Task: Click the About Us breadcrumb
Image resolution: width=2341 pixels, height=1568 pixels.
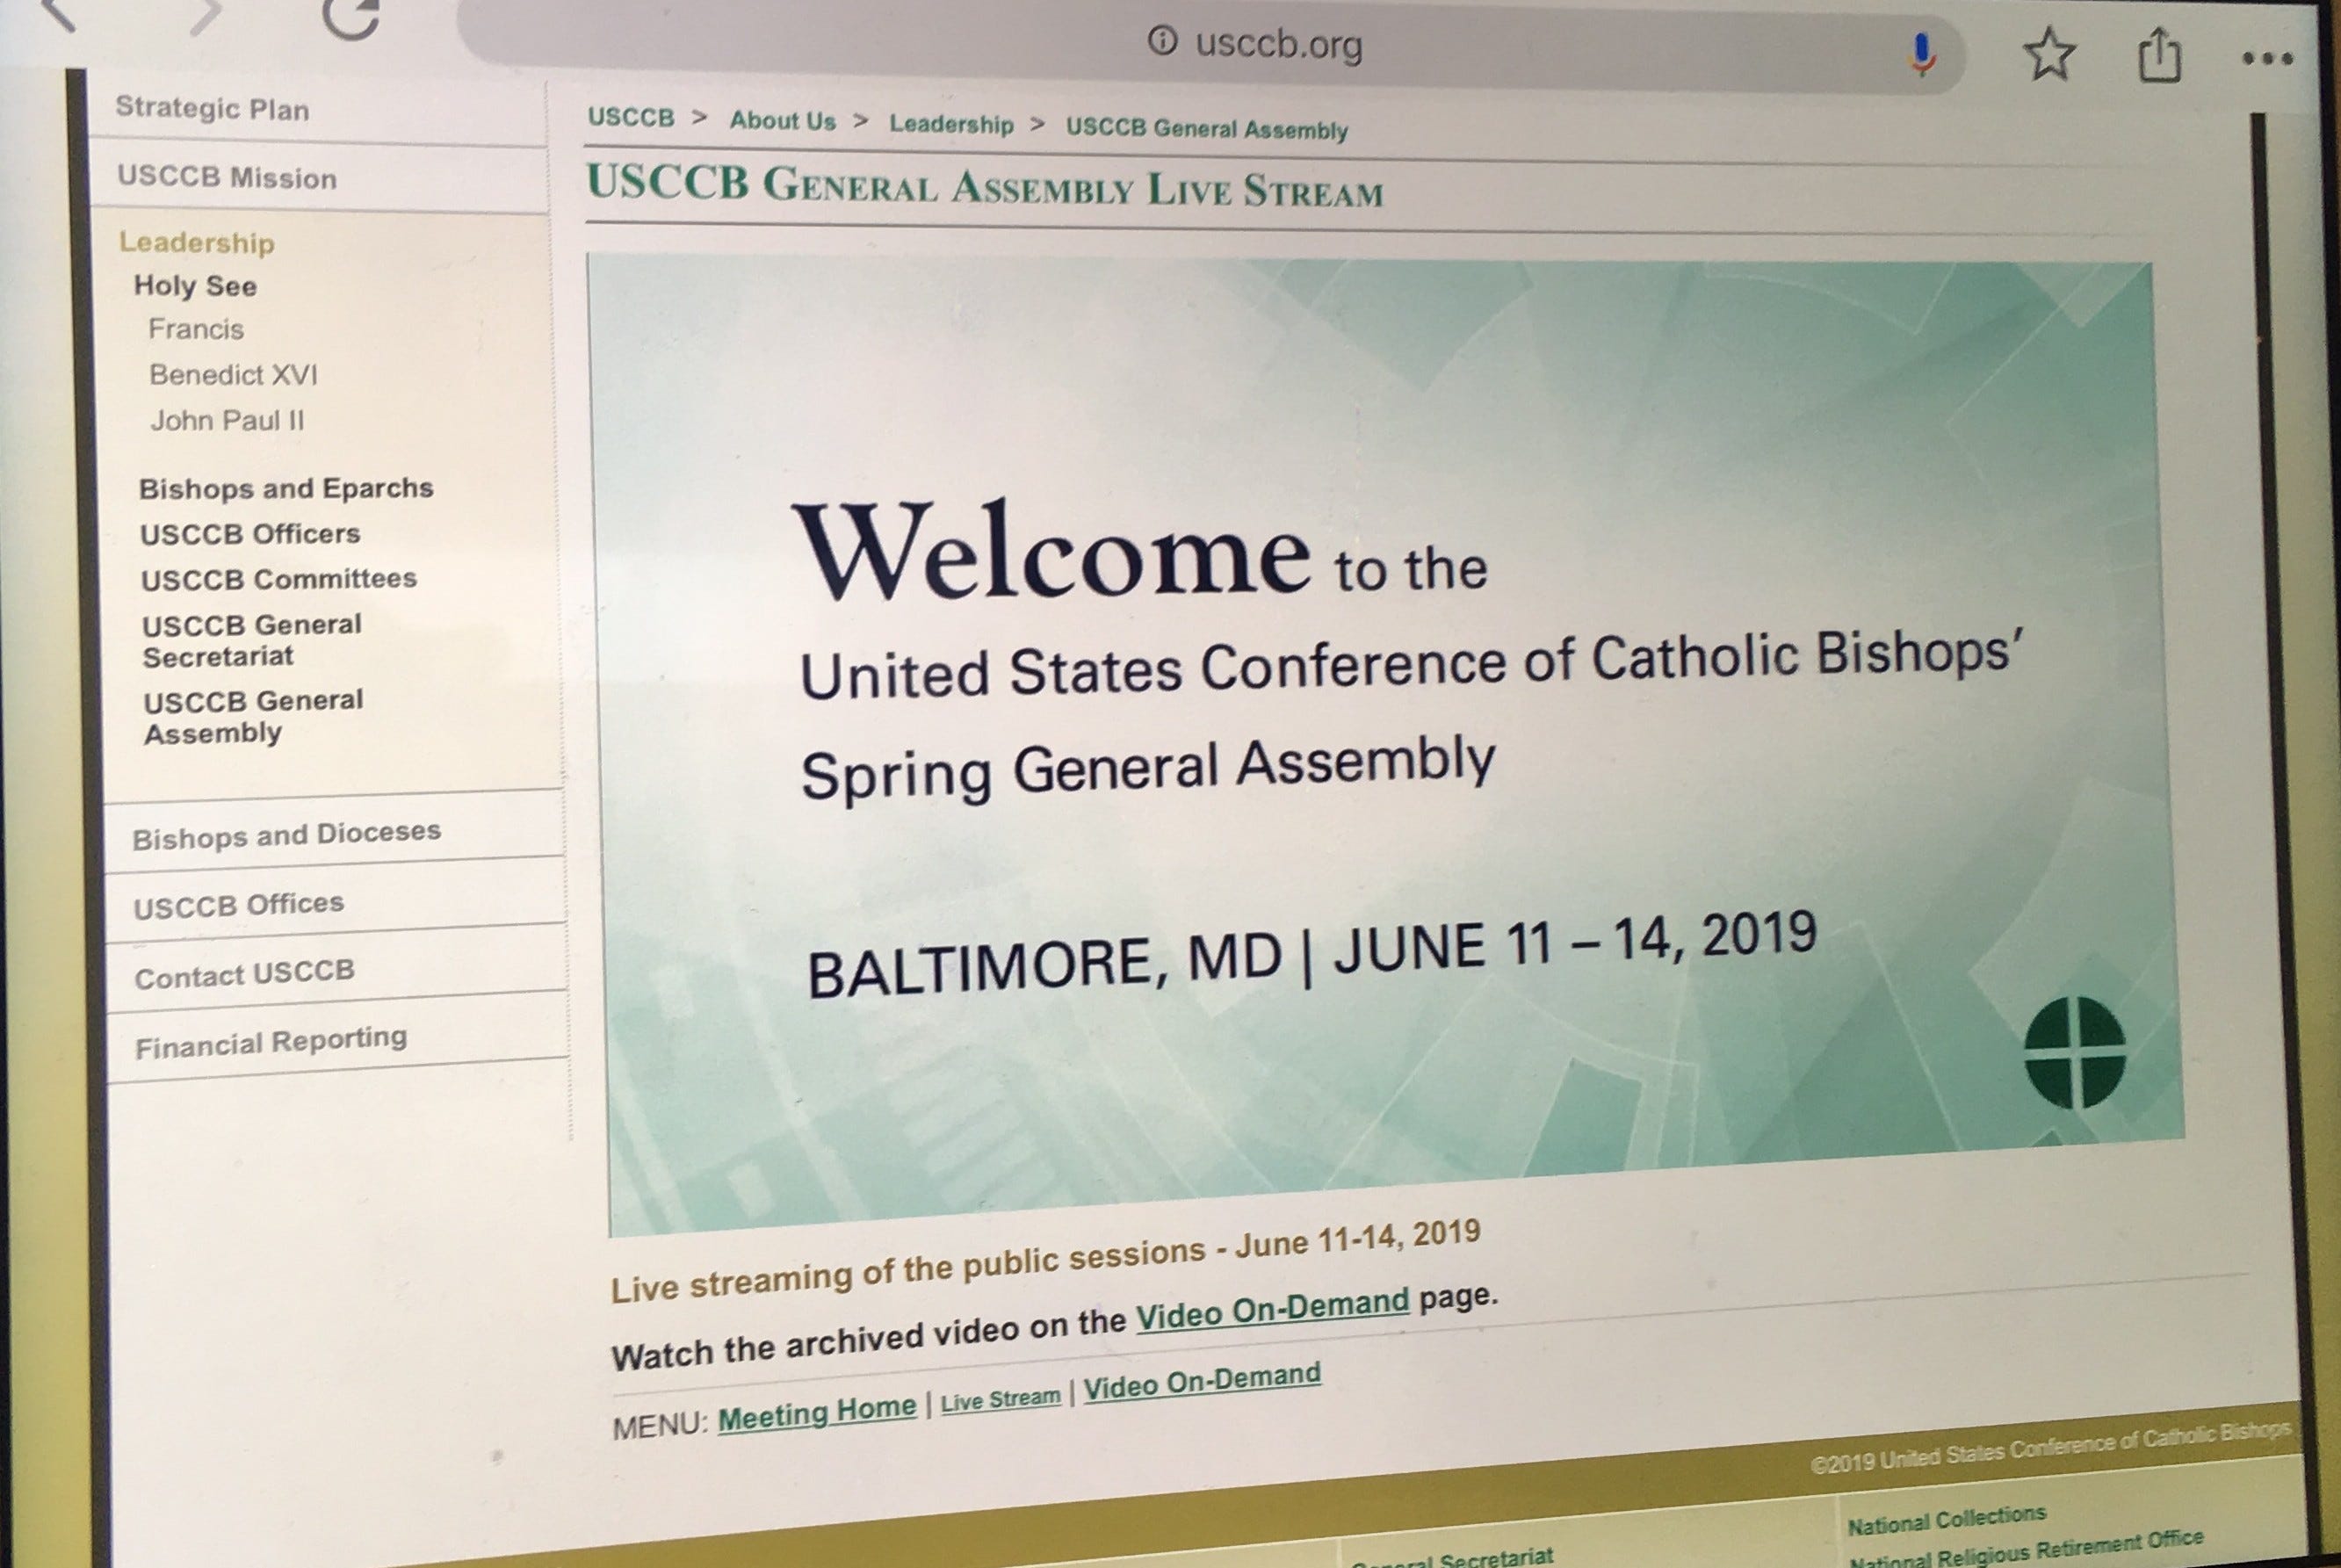Action: point(782,121)
